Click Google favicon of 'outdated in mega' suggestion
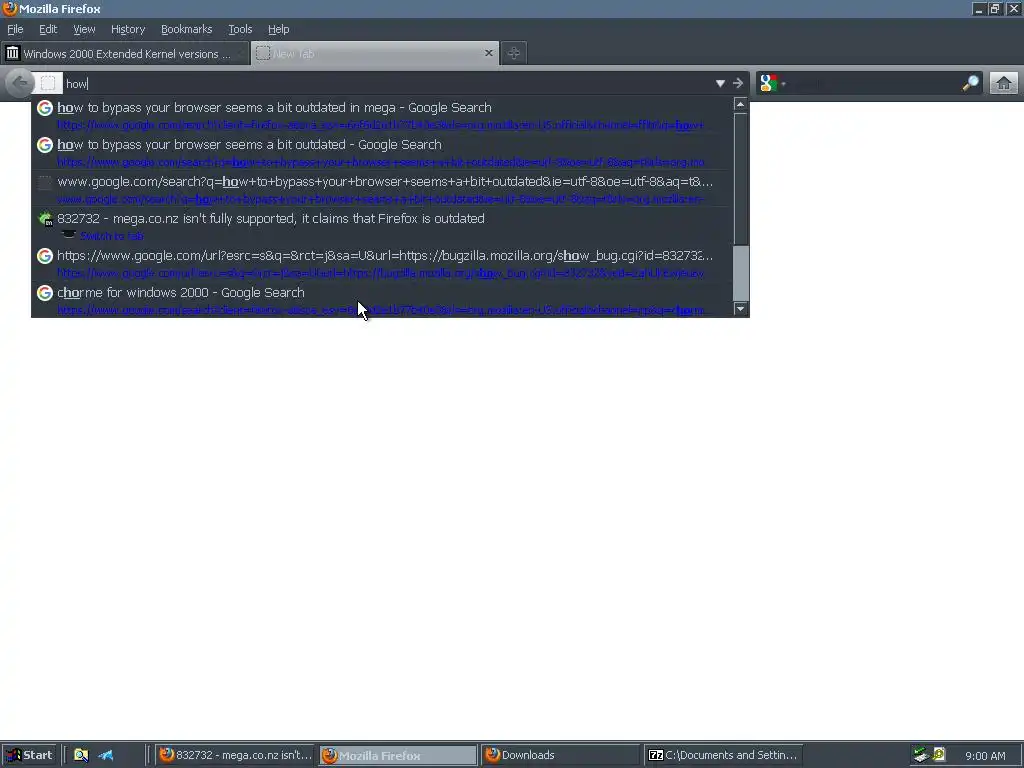Viewport: 1024px width, 768px height. pyautogui.click(x=44, y=108)
